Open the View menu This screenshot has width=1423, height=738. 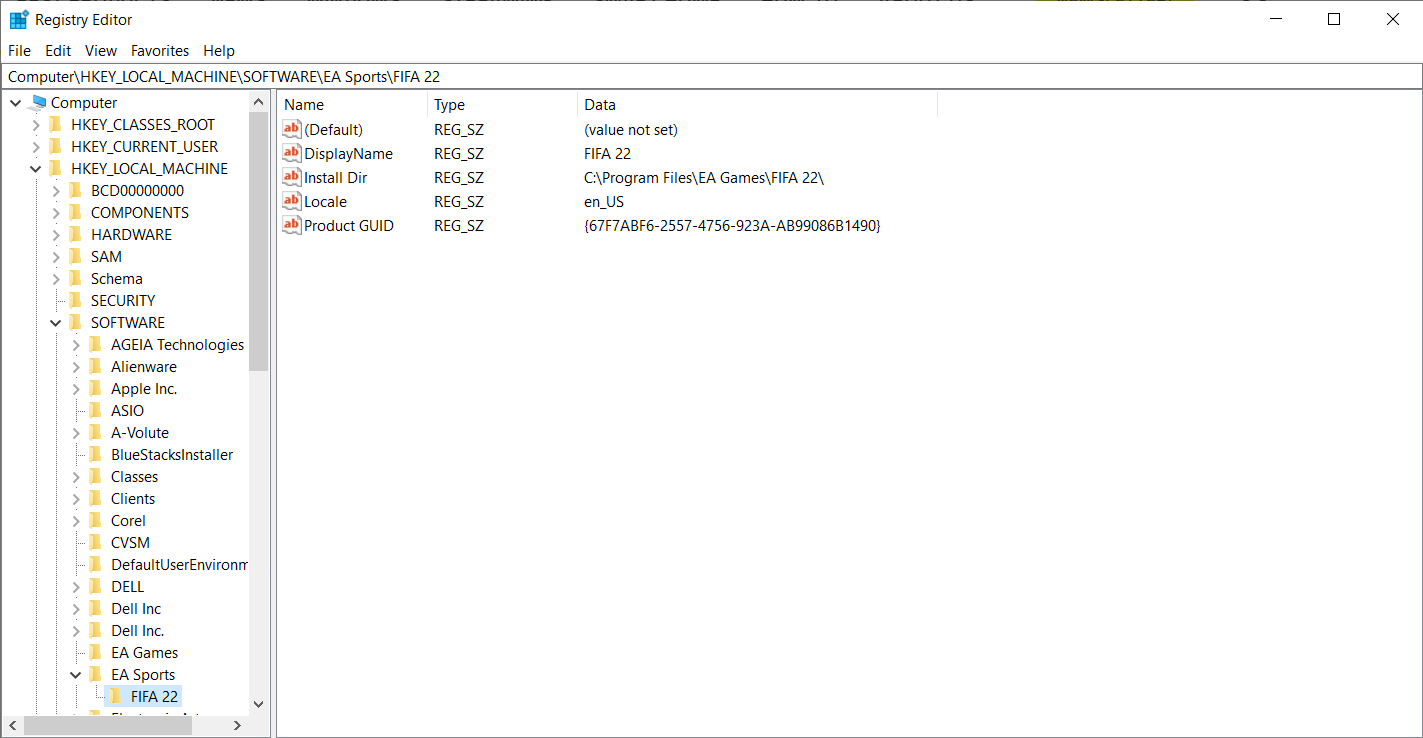pos(100,50)
